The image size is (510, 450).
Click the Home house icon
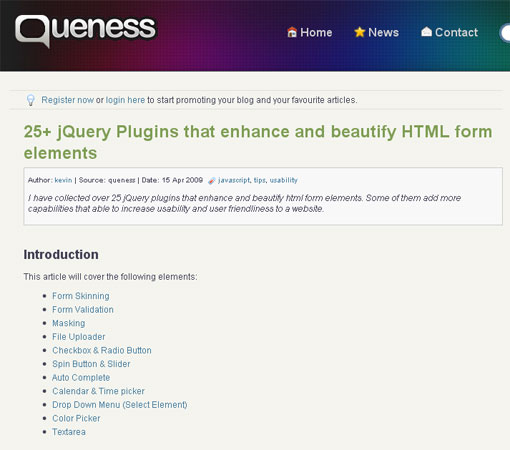[292, 32]
